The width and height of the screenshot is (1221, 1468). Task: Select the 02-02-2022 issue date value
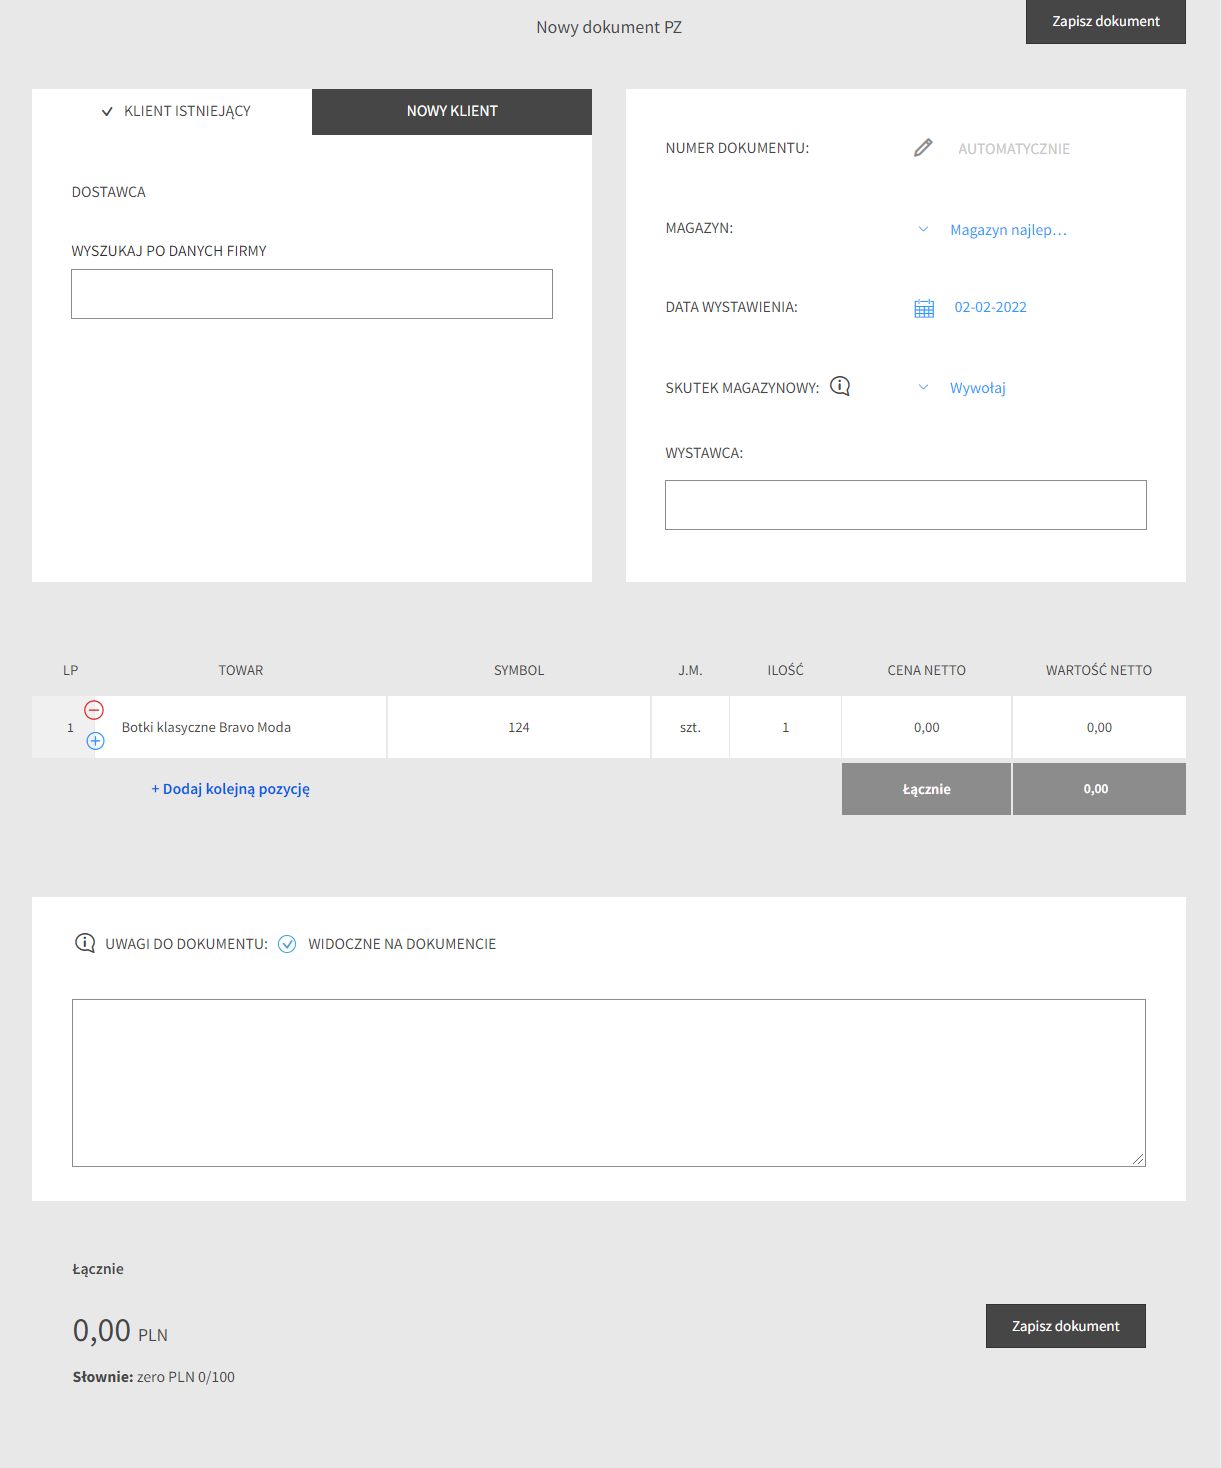tap(990, 307)
